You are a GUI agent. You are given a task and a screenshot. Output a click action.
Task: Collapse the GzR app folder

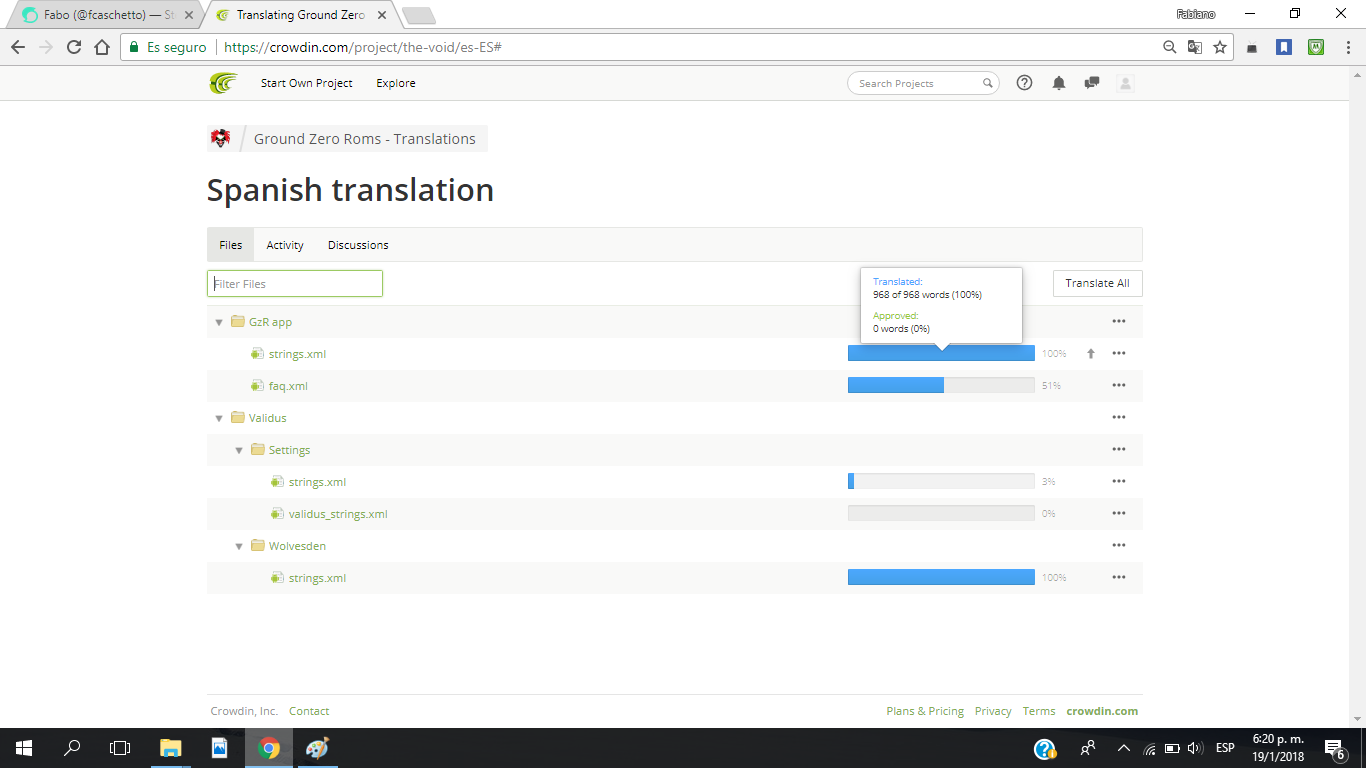click(219, 322)
